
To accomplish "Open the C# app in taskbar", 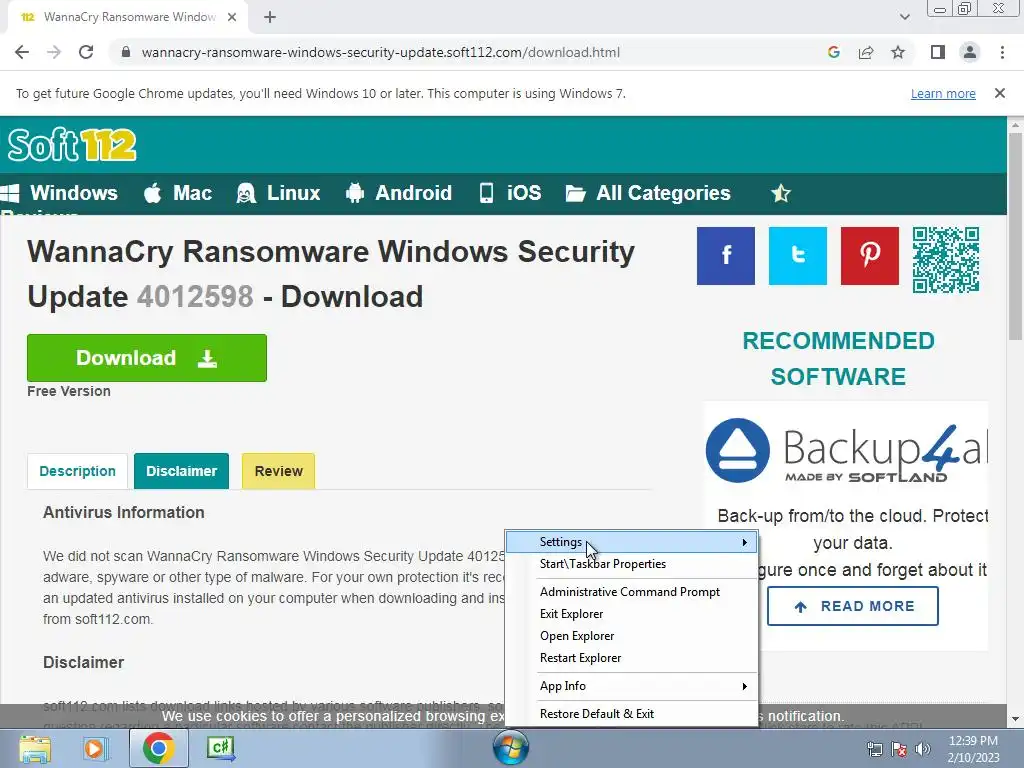I will click(x=221, y=748).
